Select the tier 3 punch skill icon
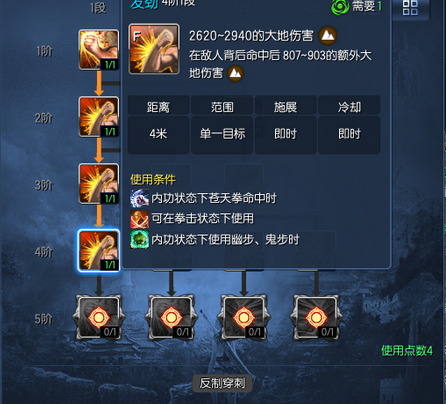Viewport: 446px width, 404px height. pyautogui.click(x=99, y=184)
